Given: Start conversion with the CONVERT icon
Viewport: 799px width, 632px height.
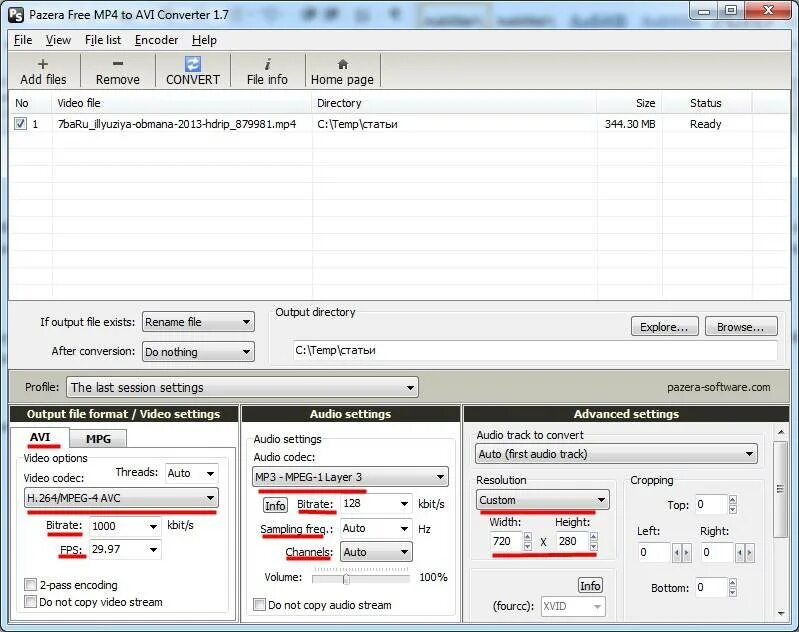Looking at the screenshot, I should tap(193, 64).
